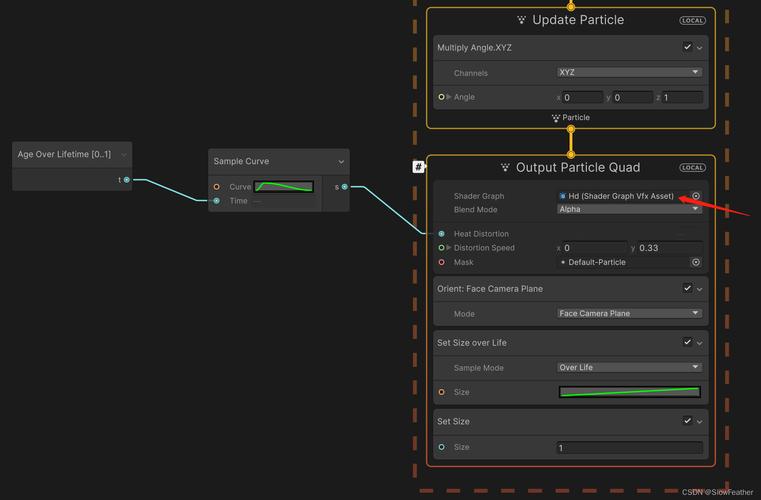Disable the Multiply Angle.XYZ block checkbox
761x500 pixels.
pos(687,47)
